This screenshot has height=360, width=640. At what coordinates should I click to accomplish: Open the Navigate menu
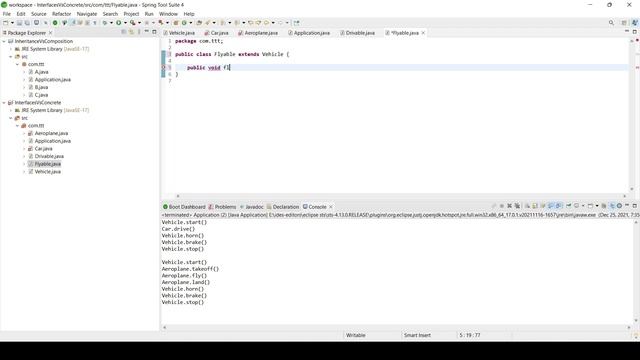coord(87,14)
